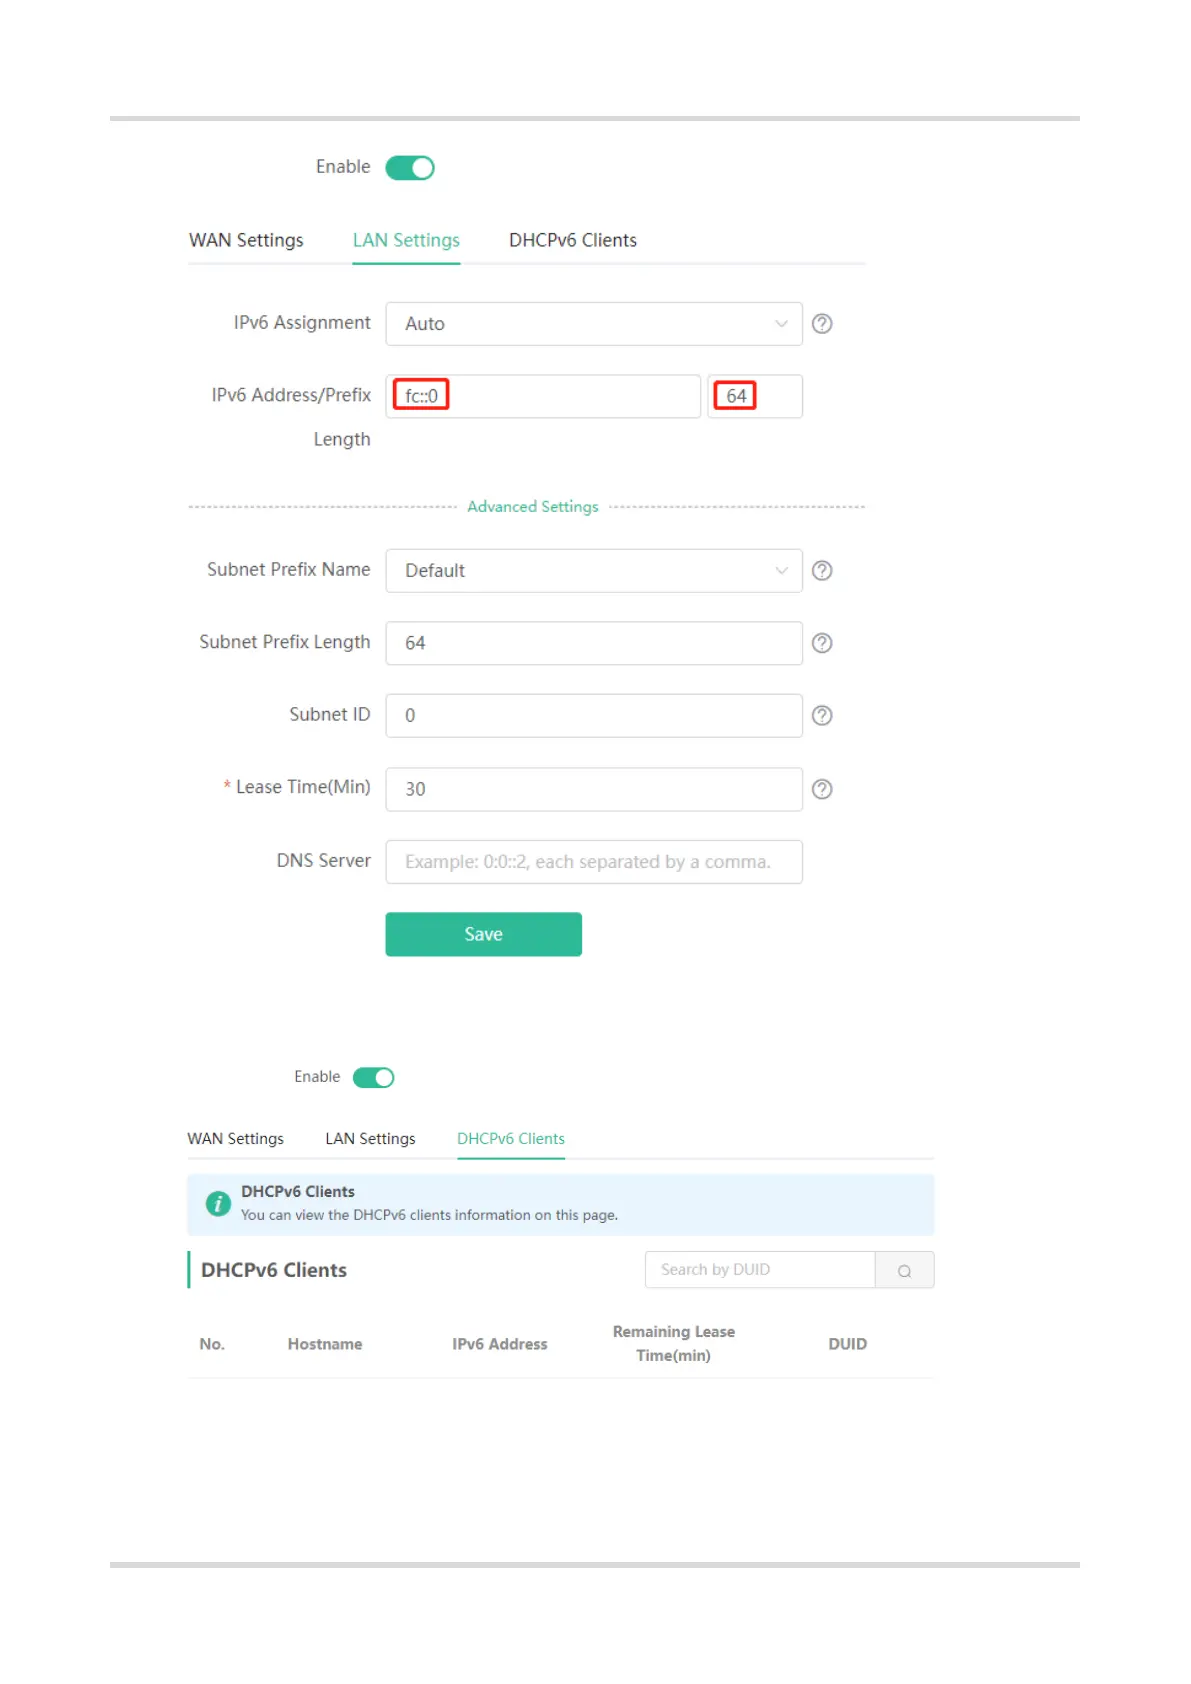Click the green Save button
The height and width of the screenshot is (1684, 1191).
(x=483, y=934)
